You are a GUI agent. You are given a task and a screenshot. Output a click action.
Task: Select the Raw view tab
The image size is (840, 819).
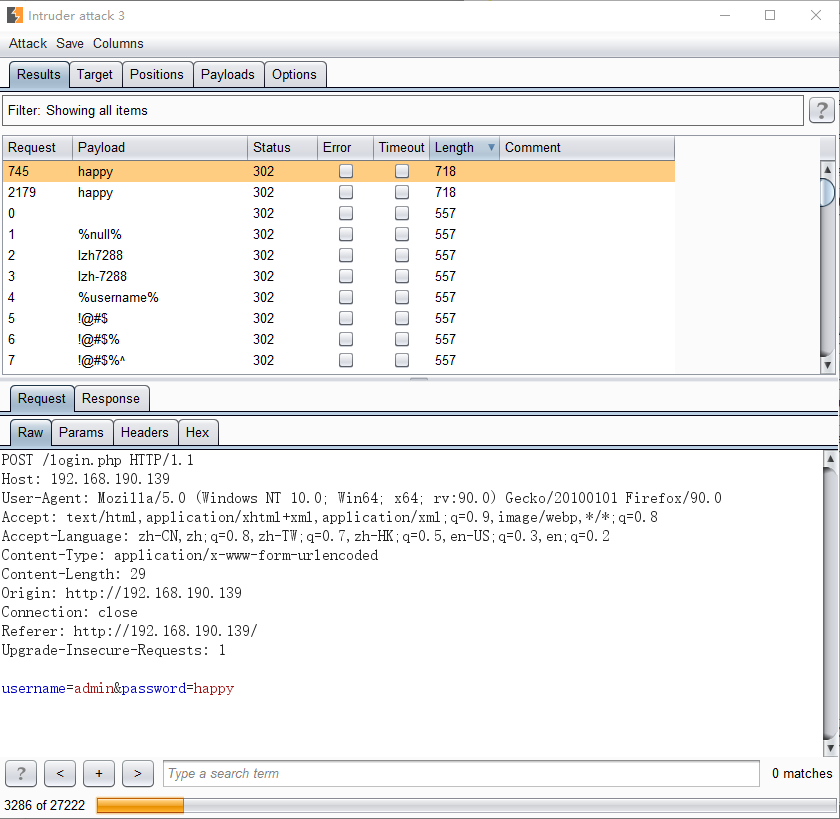tap(31, 432)
